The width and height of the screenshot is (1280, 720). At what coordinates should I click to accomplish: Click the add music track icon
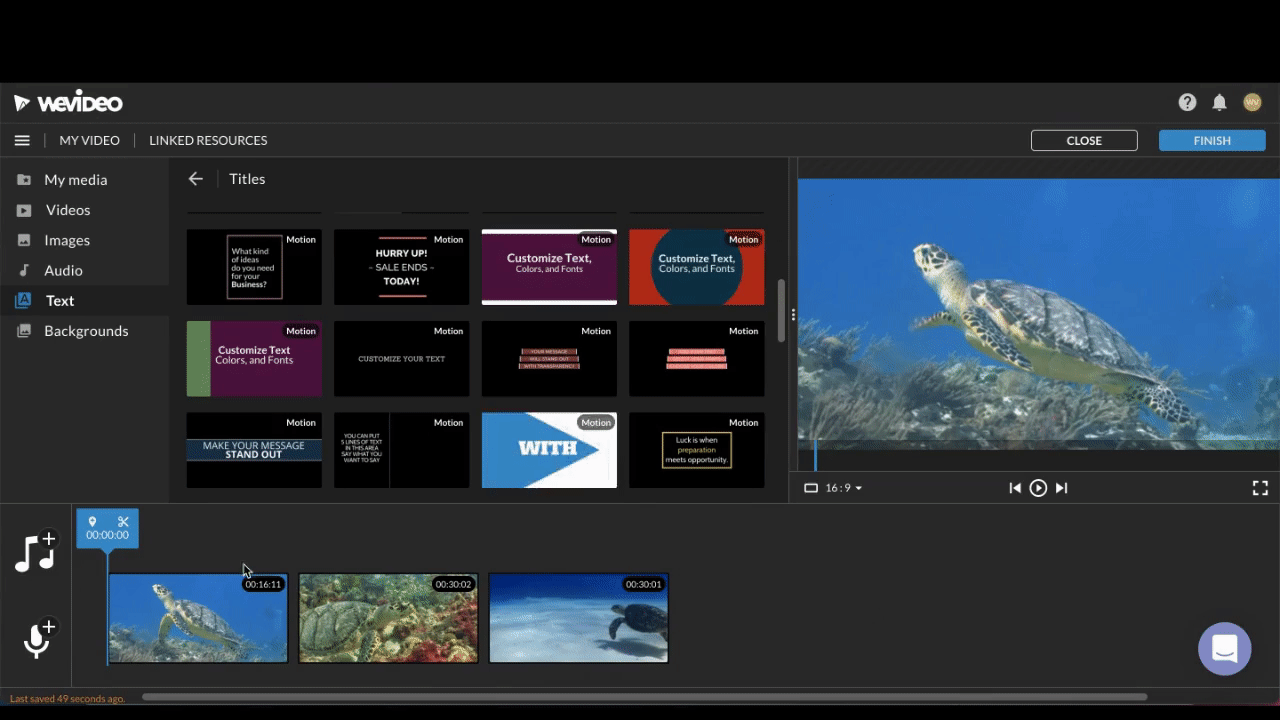coord(36,552)
